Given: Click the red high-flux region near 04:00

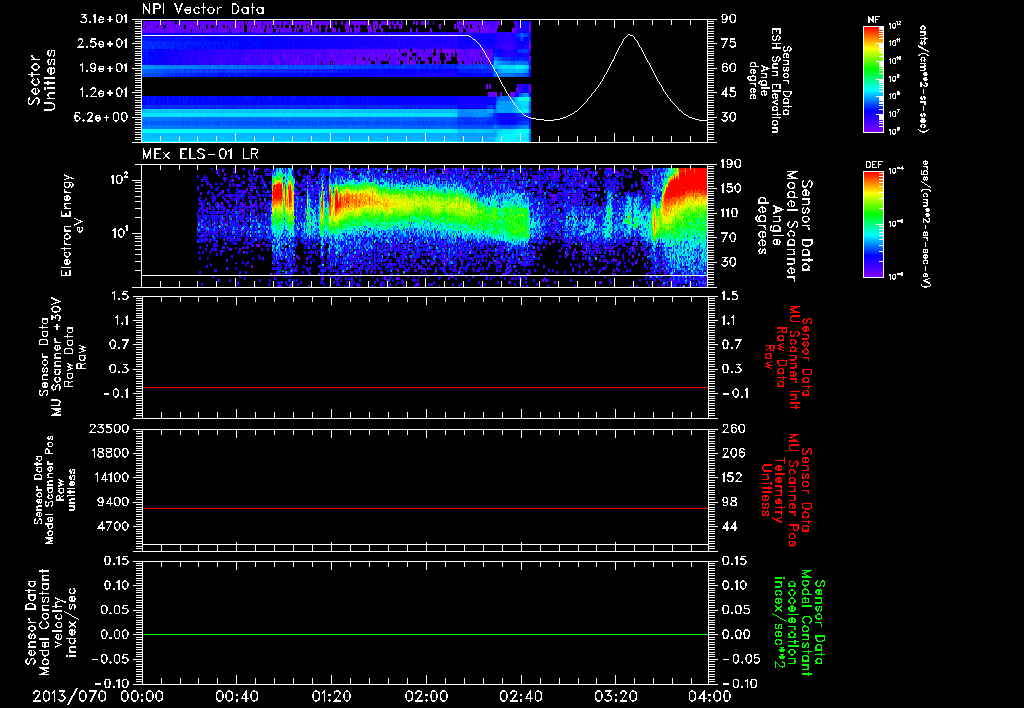Looking at the screenshot, I should (x=687, y=186).
